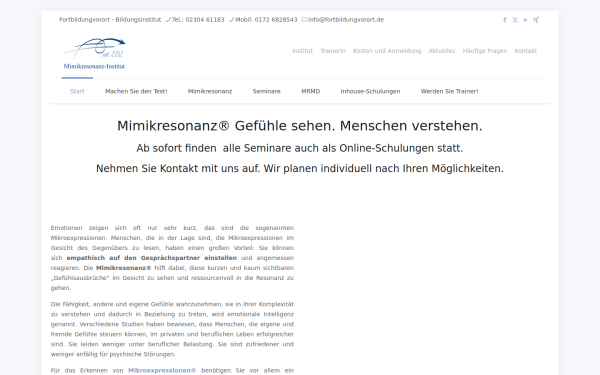600x375 pixels.
Task: Open the Trainerin menu item
Action: coord(333,51)
